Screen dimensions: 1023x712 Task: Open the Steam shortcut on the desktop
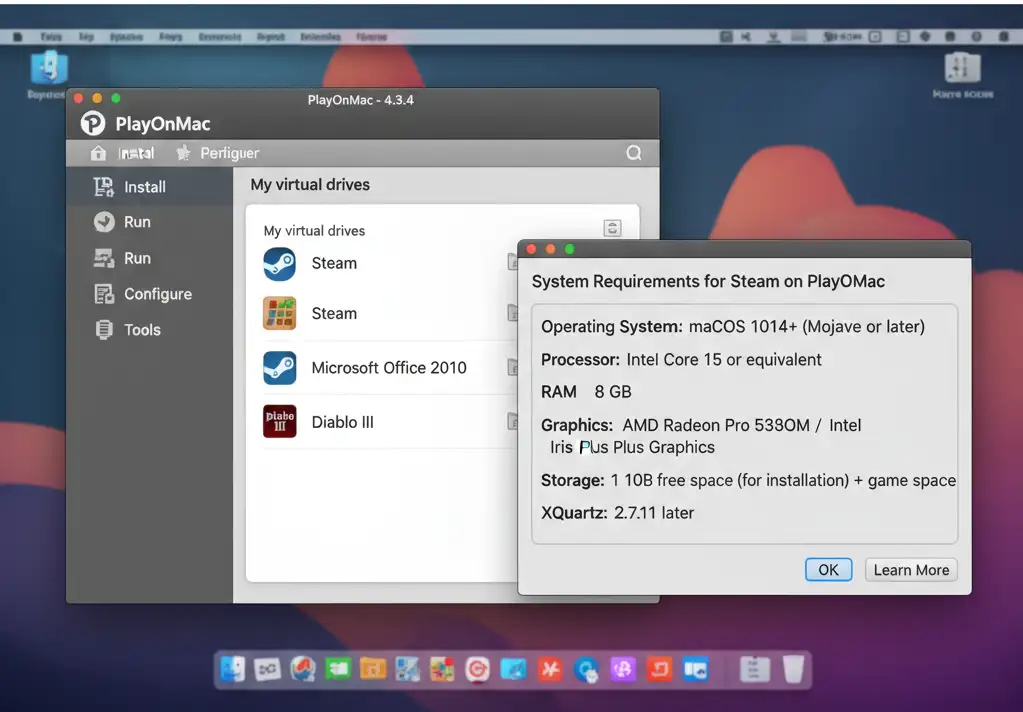click(x=46, y=72)
